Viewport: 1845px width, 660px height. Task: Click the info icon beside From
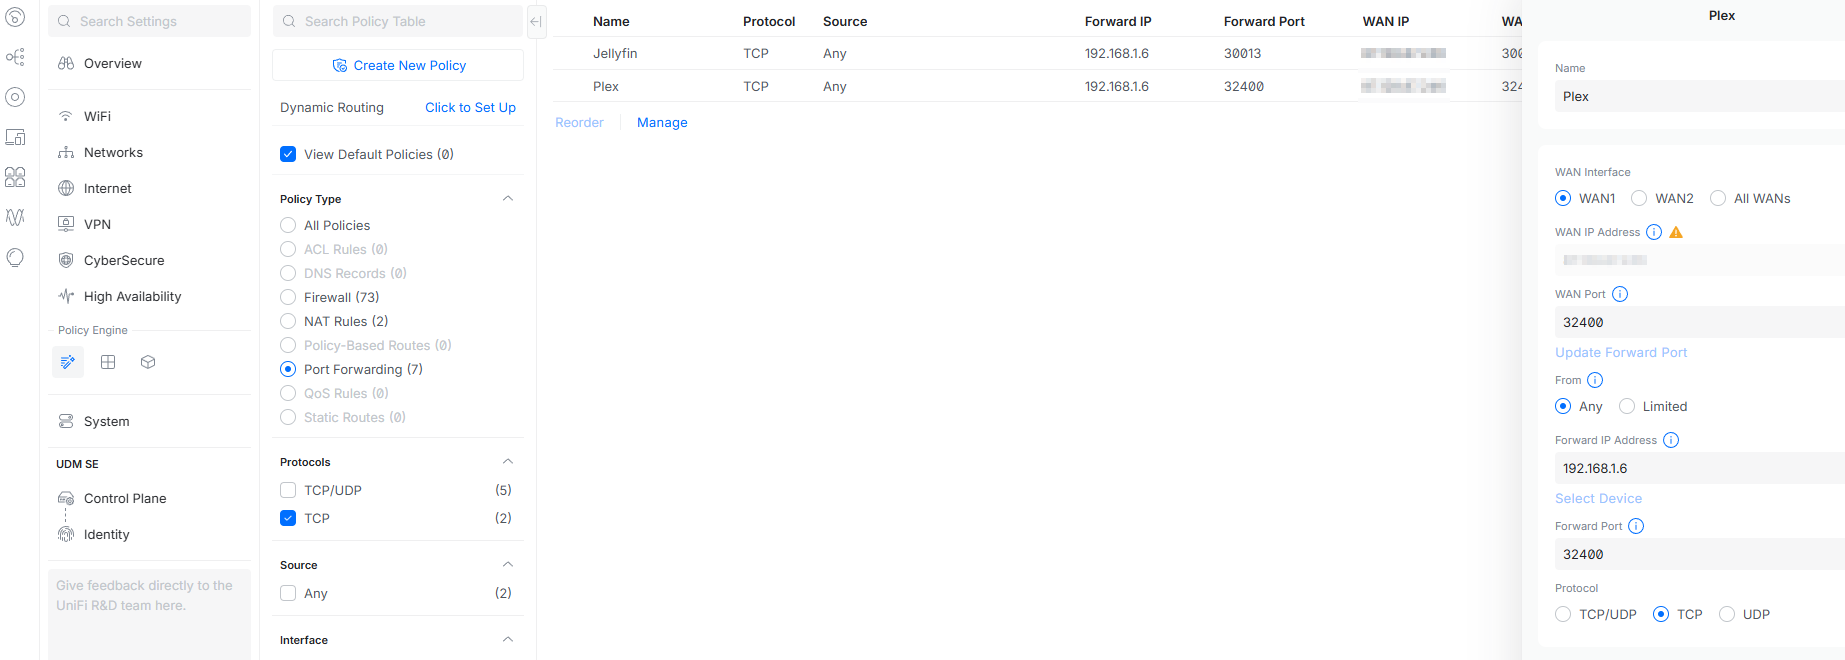click(1595, 380)
